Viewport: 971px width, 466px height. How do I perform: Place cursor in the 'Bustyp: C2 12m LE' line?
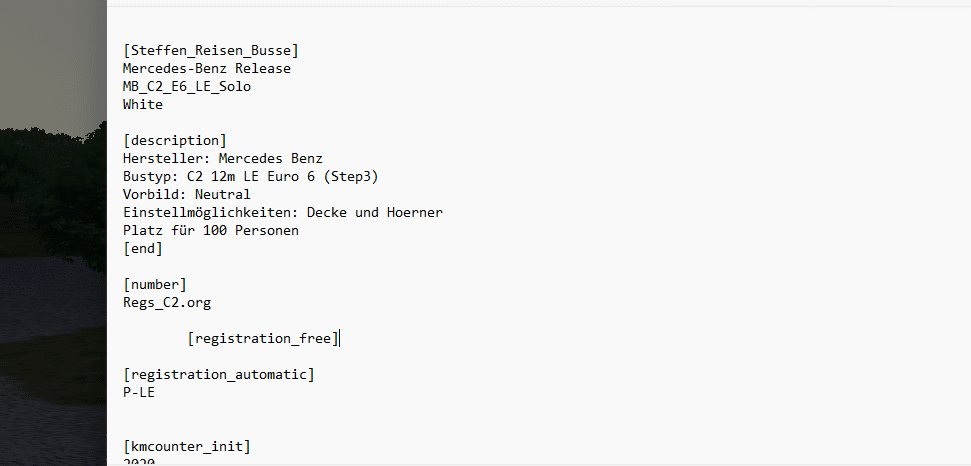(x=250, y=176)
